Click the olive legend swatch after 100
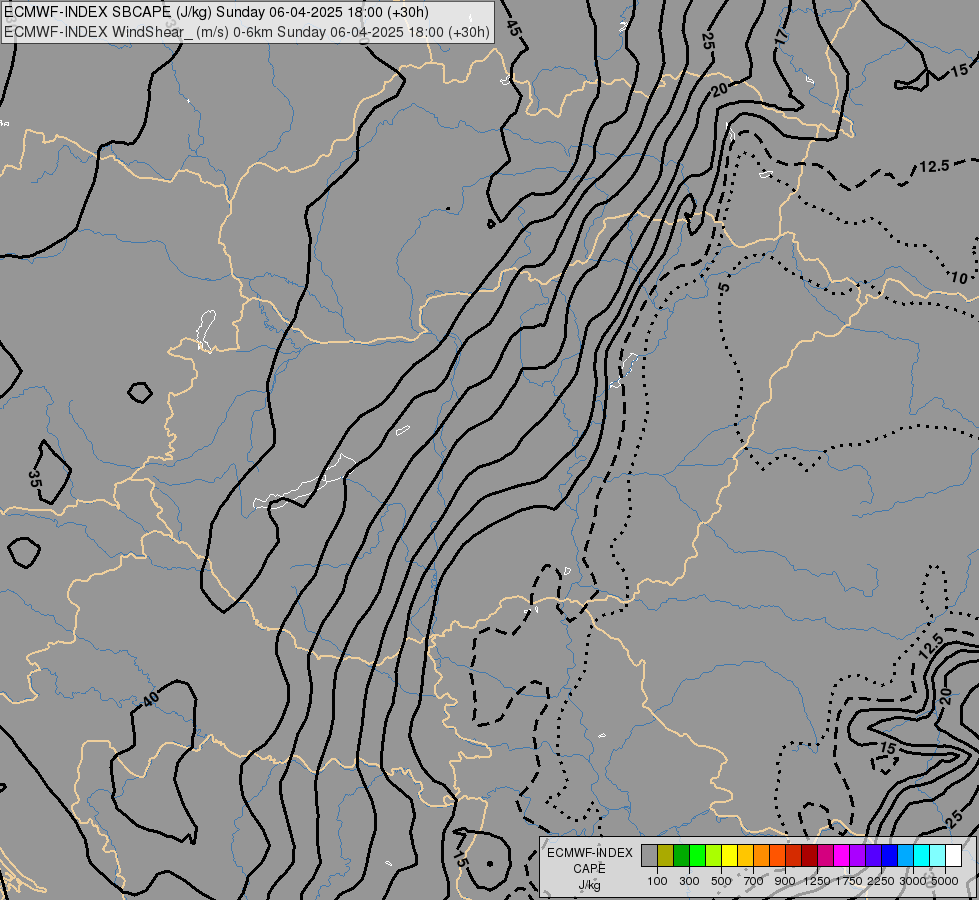 point(666,856)
